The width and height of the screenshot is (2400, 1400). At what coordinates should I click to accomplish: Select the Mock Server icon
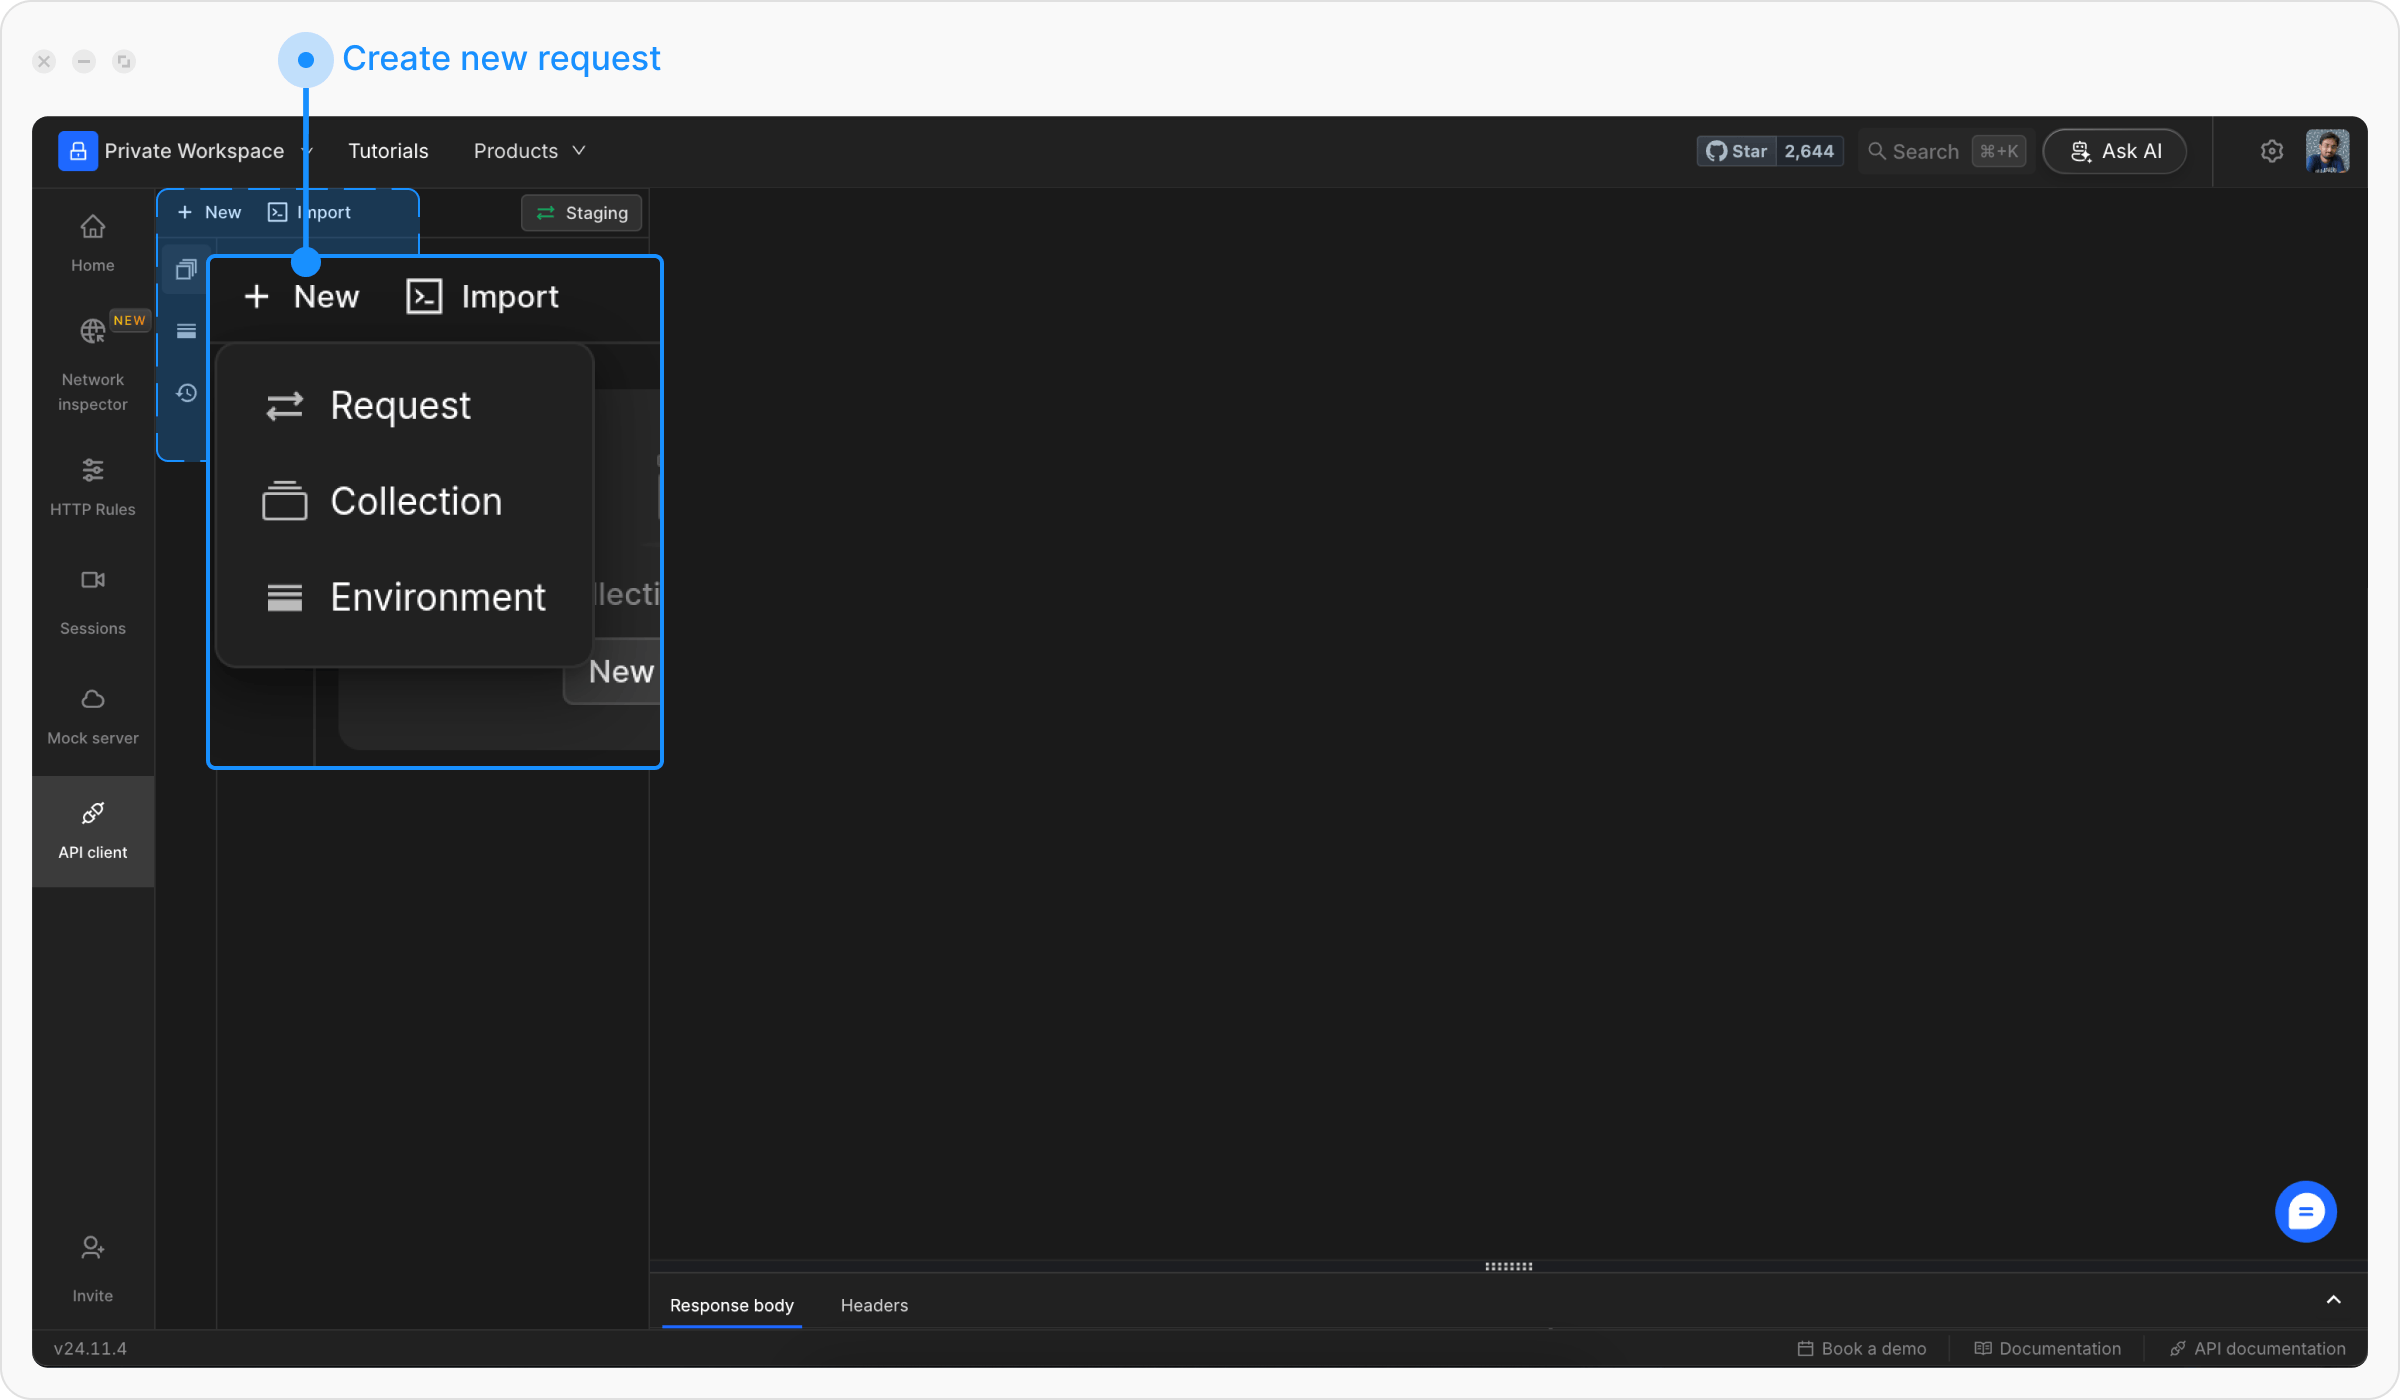coord(92,698)
